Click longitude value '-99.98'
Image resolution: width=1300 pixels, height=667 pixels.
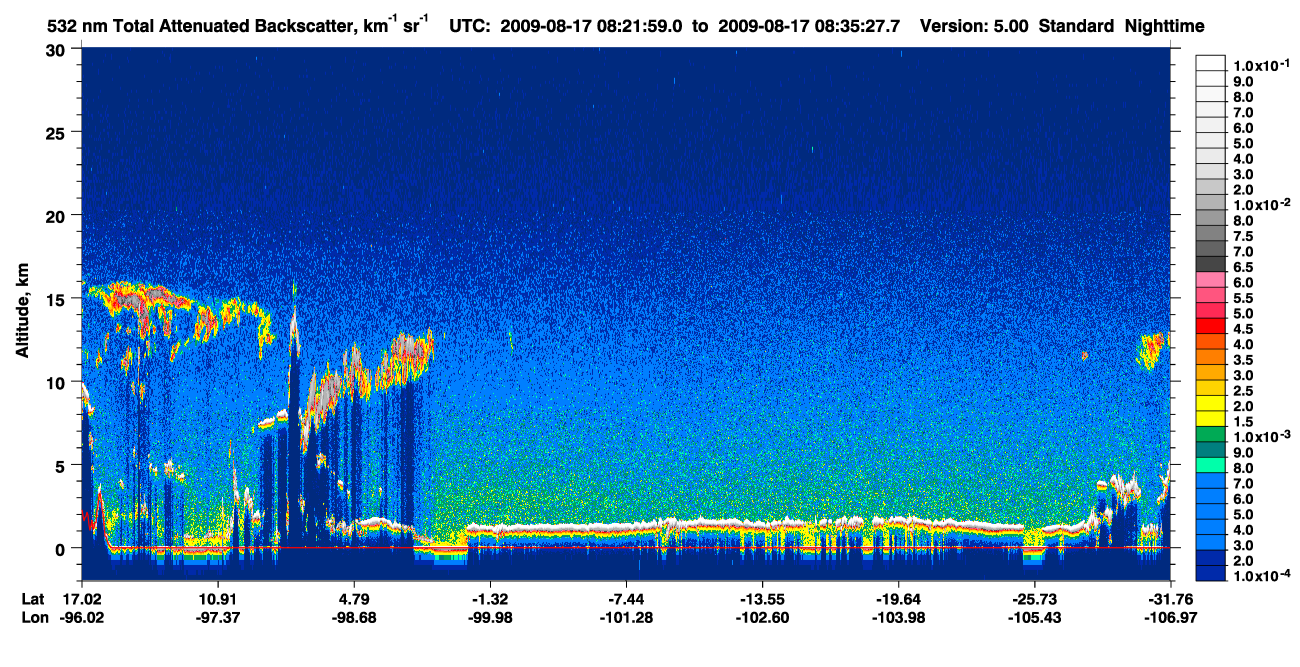tap(490, 618)
